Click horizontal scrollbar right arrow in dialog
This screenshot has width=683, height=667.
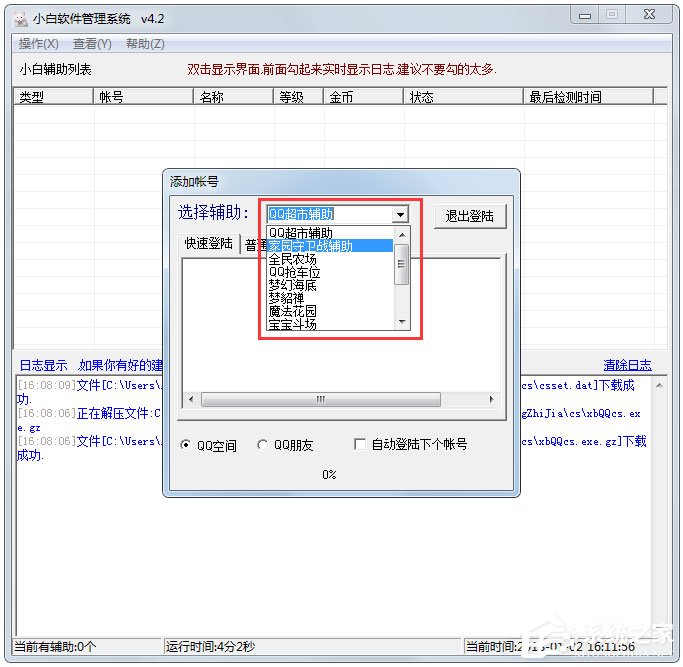491,399
